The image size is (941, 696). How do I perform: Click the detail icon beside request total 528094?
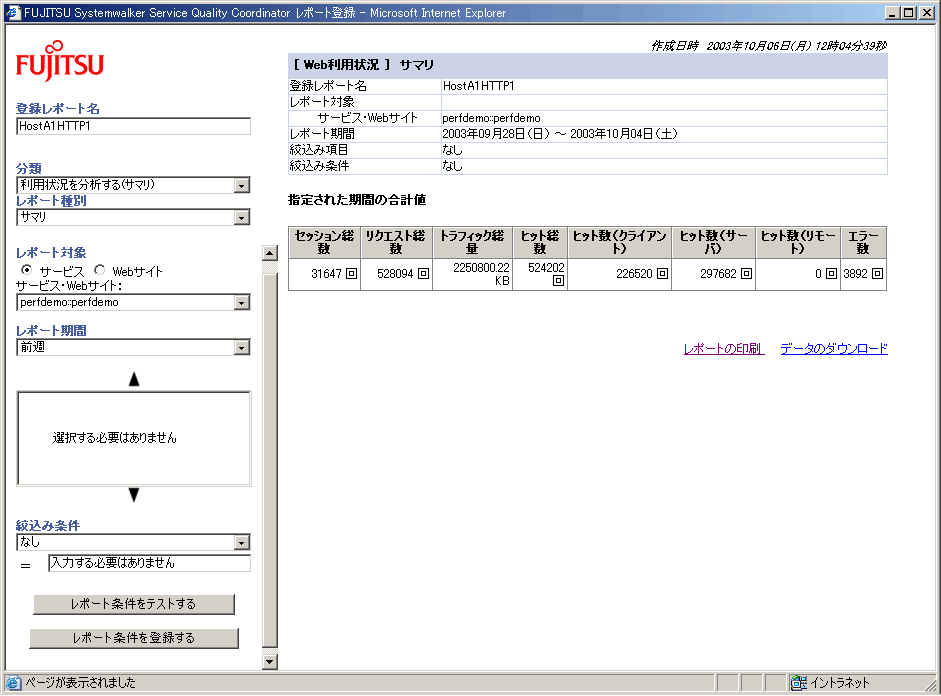423,274
